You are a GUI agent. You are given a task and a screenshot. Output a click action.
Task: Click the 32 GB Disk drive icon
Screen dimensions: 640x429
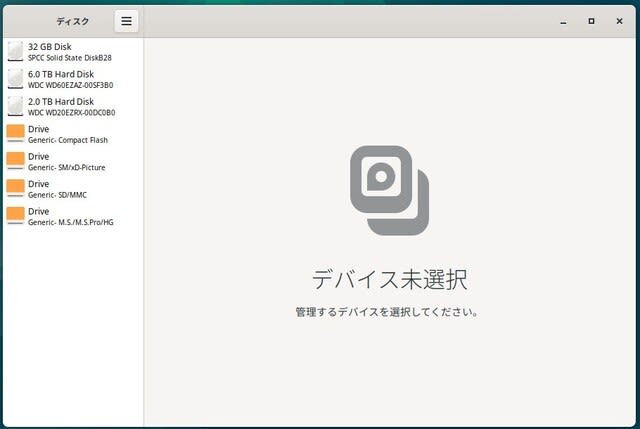click(x=16, y=51)
